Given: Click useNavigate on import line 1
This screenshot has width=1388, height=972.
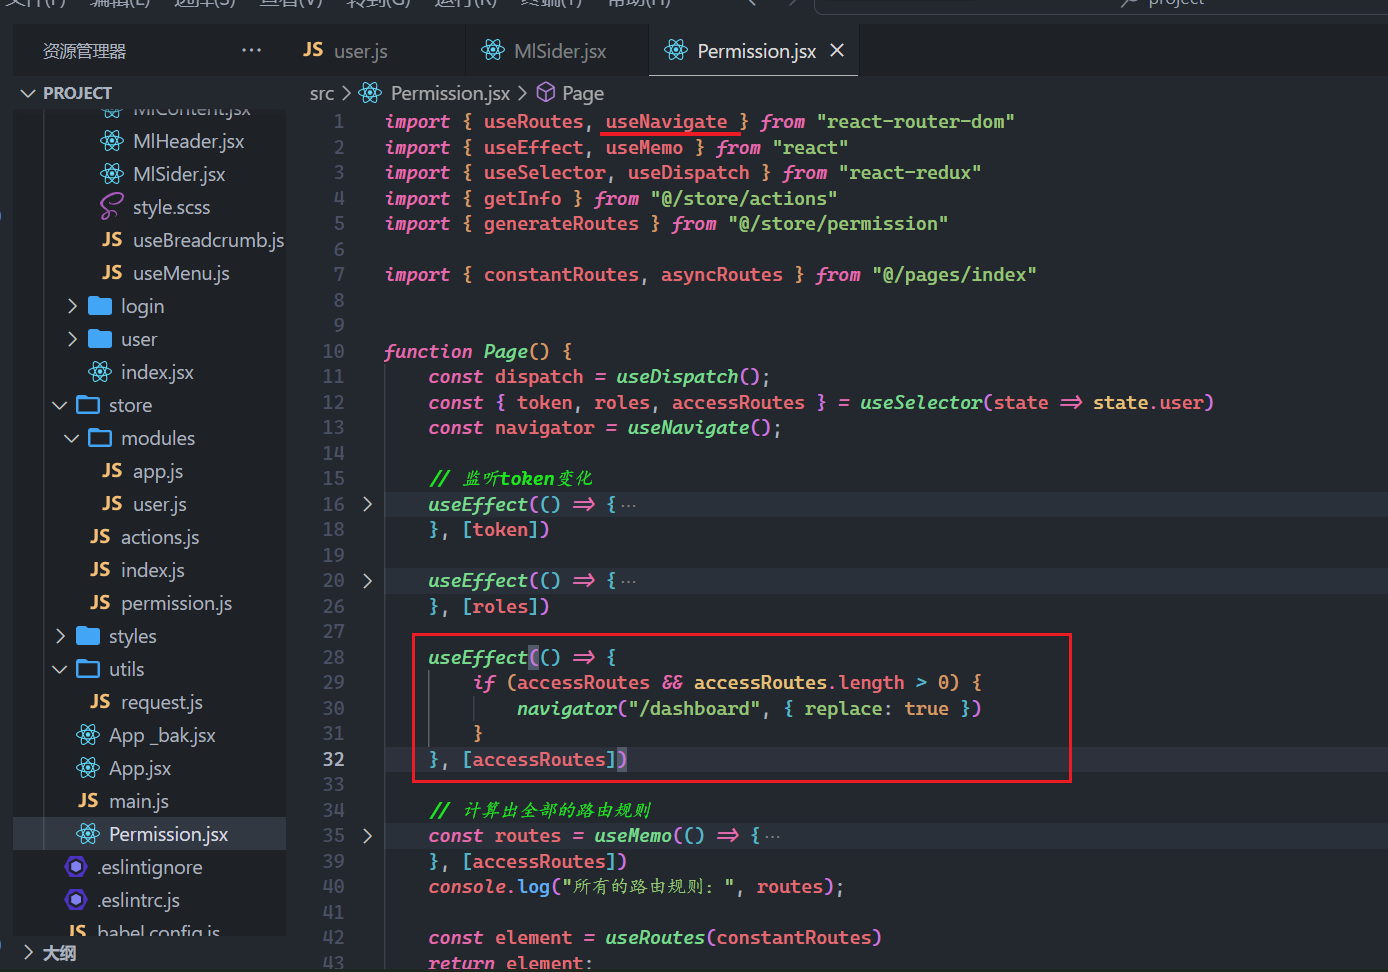Looking at the screenshot, I should (666, 122).
